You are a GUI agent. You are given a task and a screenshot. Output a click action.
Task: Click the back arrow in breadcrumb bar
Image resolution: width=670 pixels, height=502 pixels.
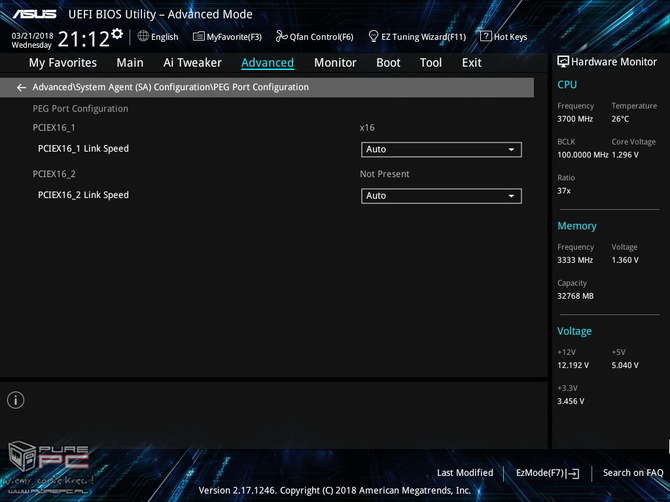pyautogui.click(x=21, y=88)
